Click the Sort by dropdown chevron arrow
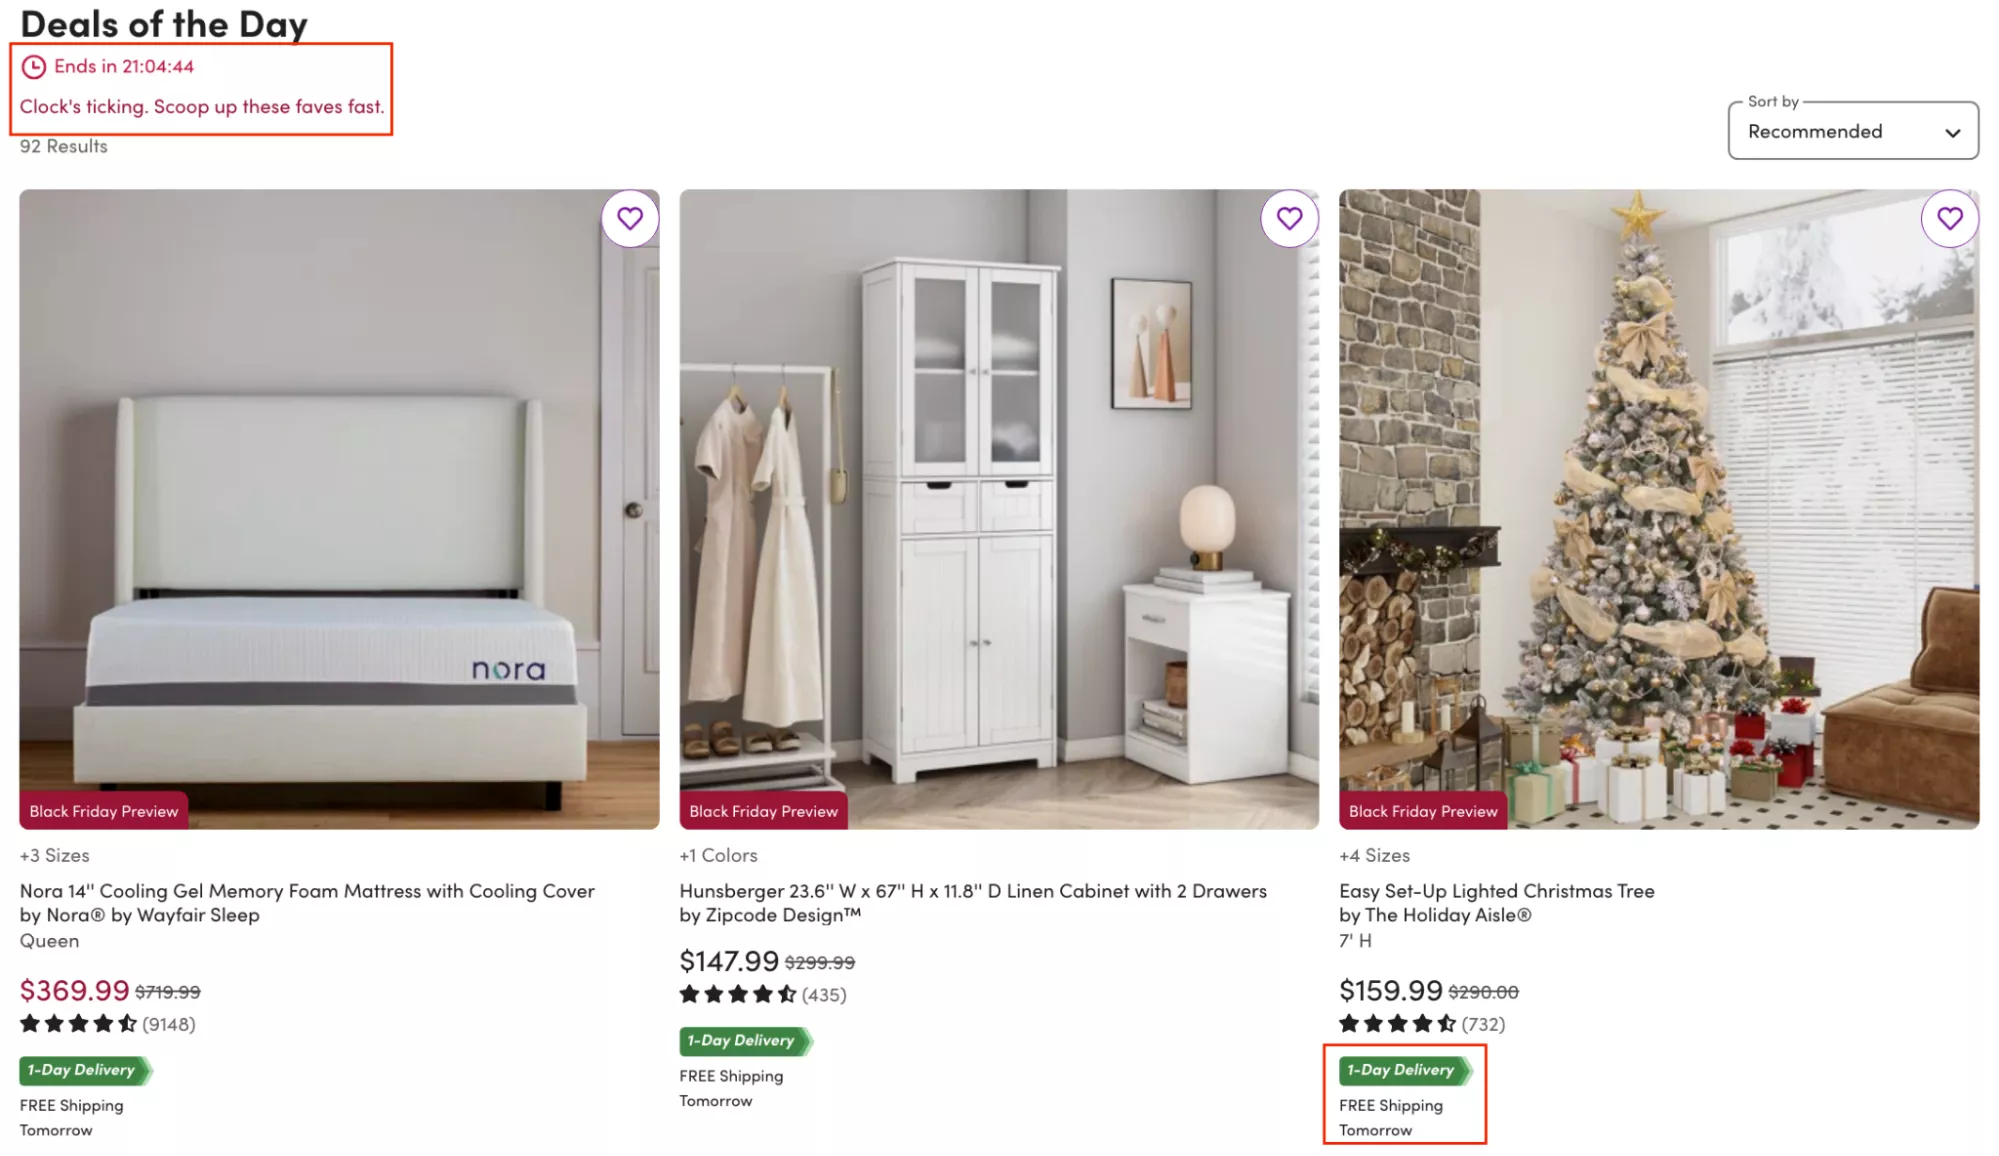Viewport: 1999px width, 1156px height. pyautogui.click(x=1952, y=132)
